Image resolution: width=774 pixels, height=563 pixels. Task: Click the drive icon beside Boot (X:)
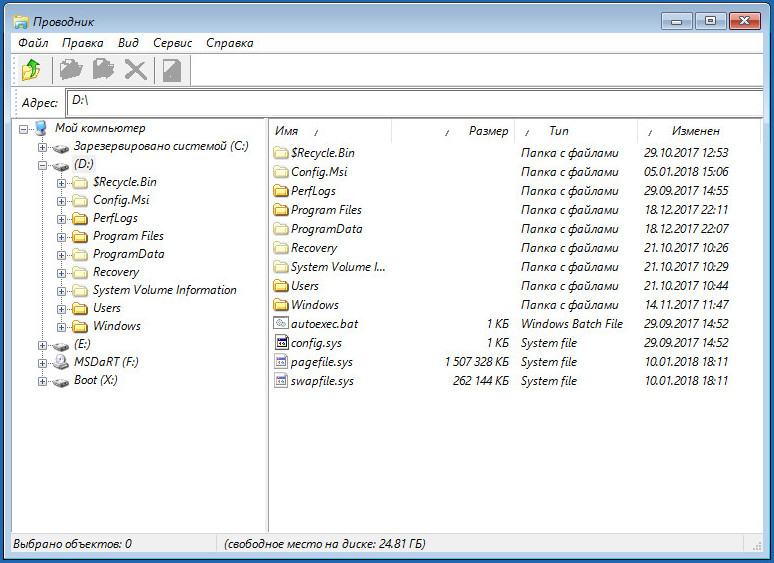[x=61, y=382]
